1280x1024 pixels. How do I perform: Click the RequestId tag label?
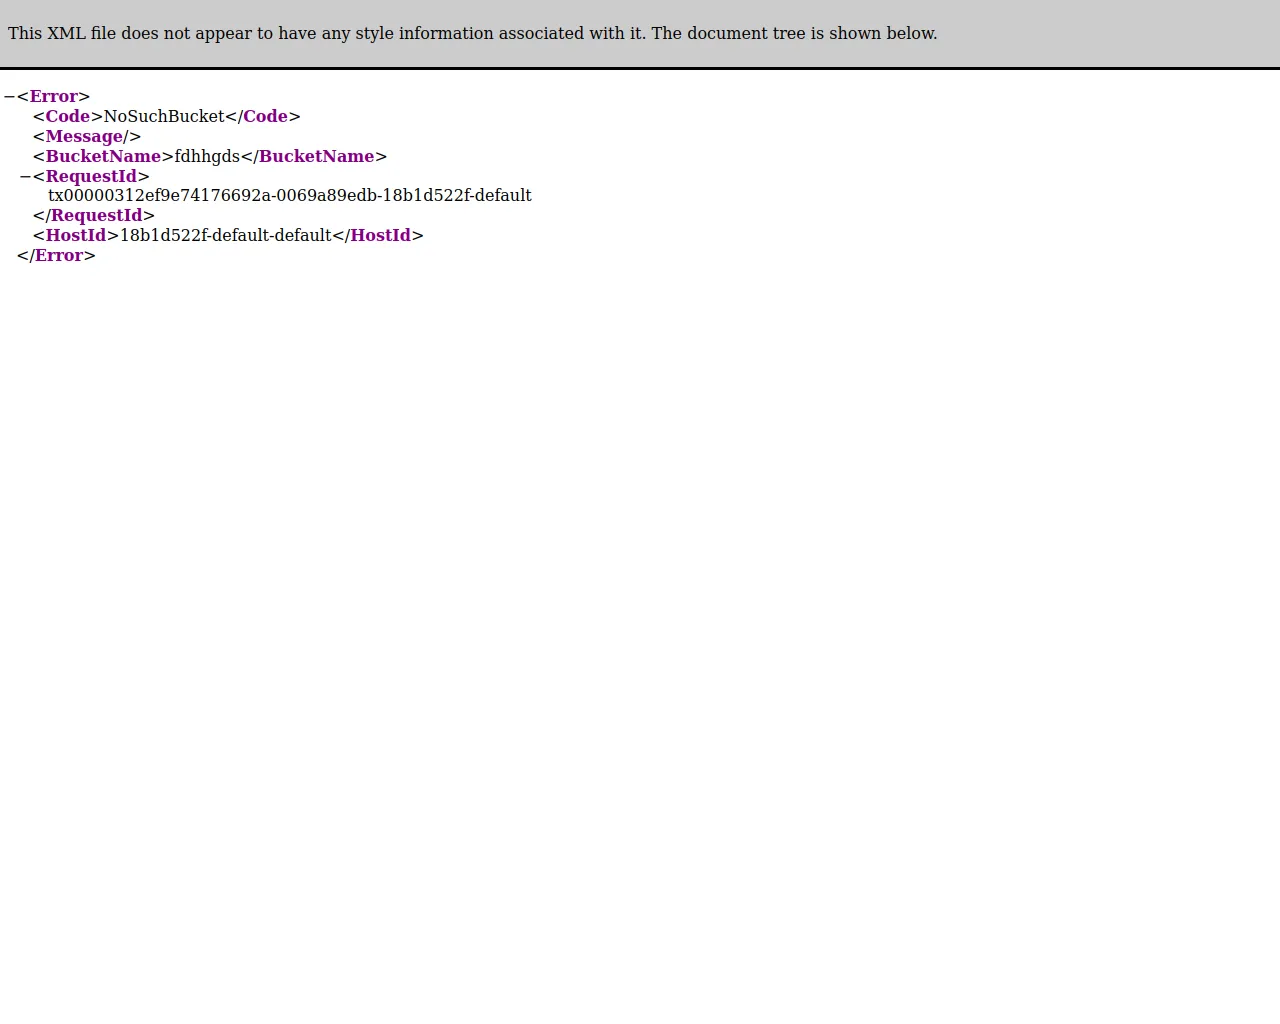point(91,176)
